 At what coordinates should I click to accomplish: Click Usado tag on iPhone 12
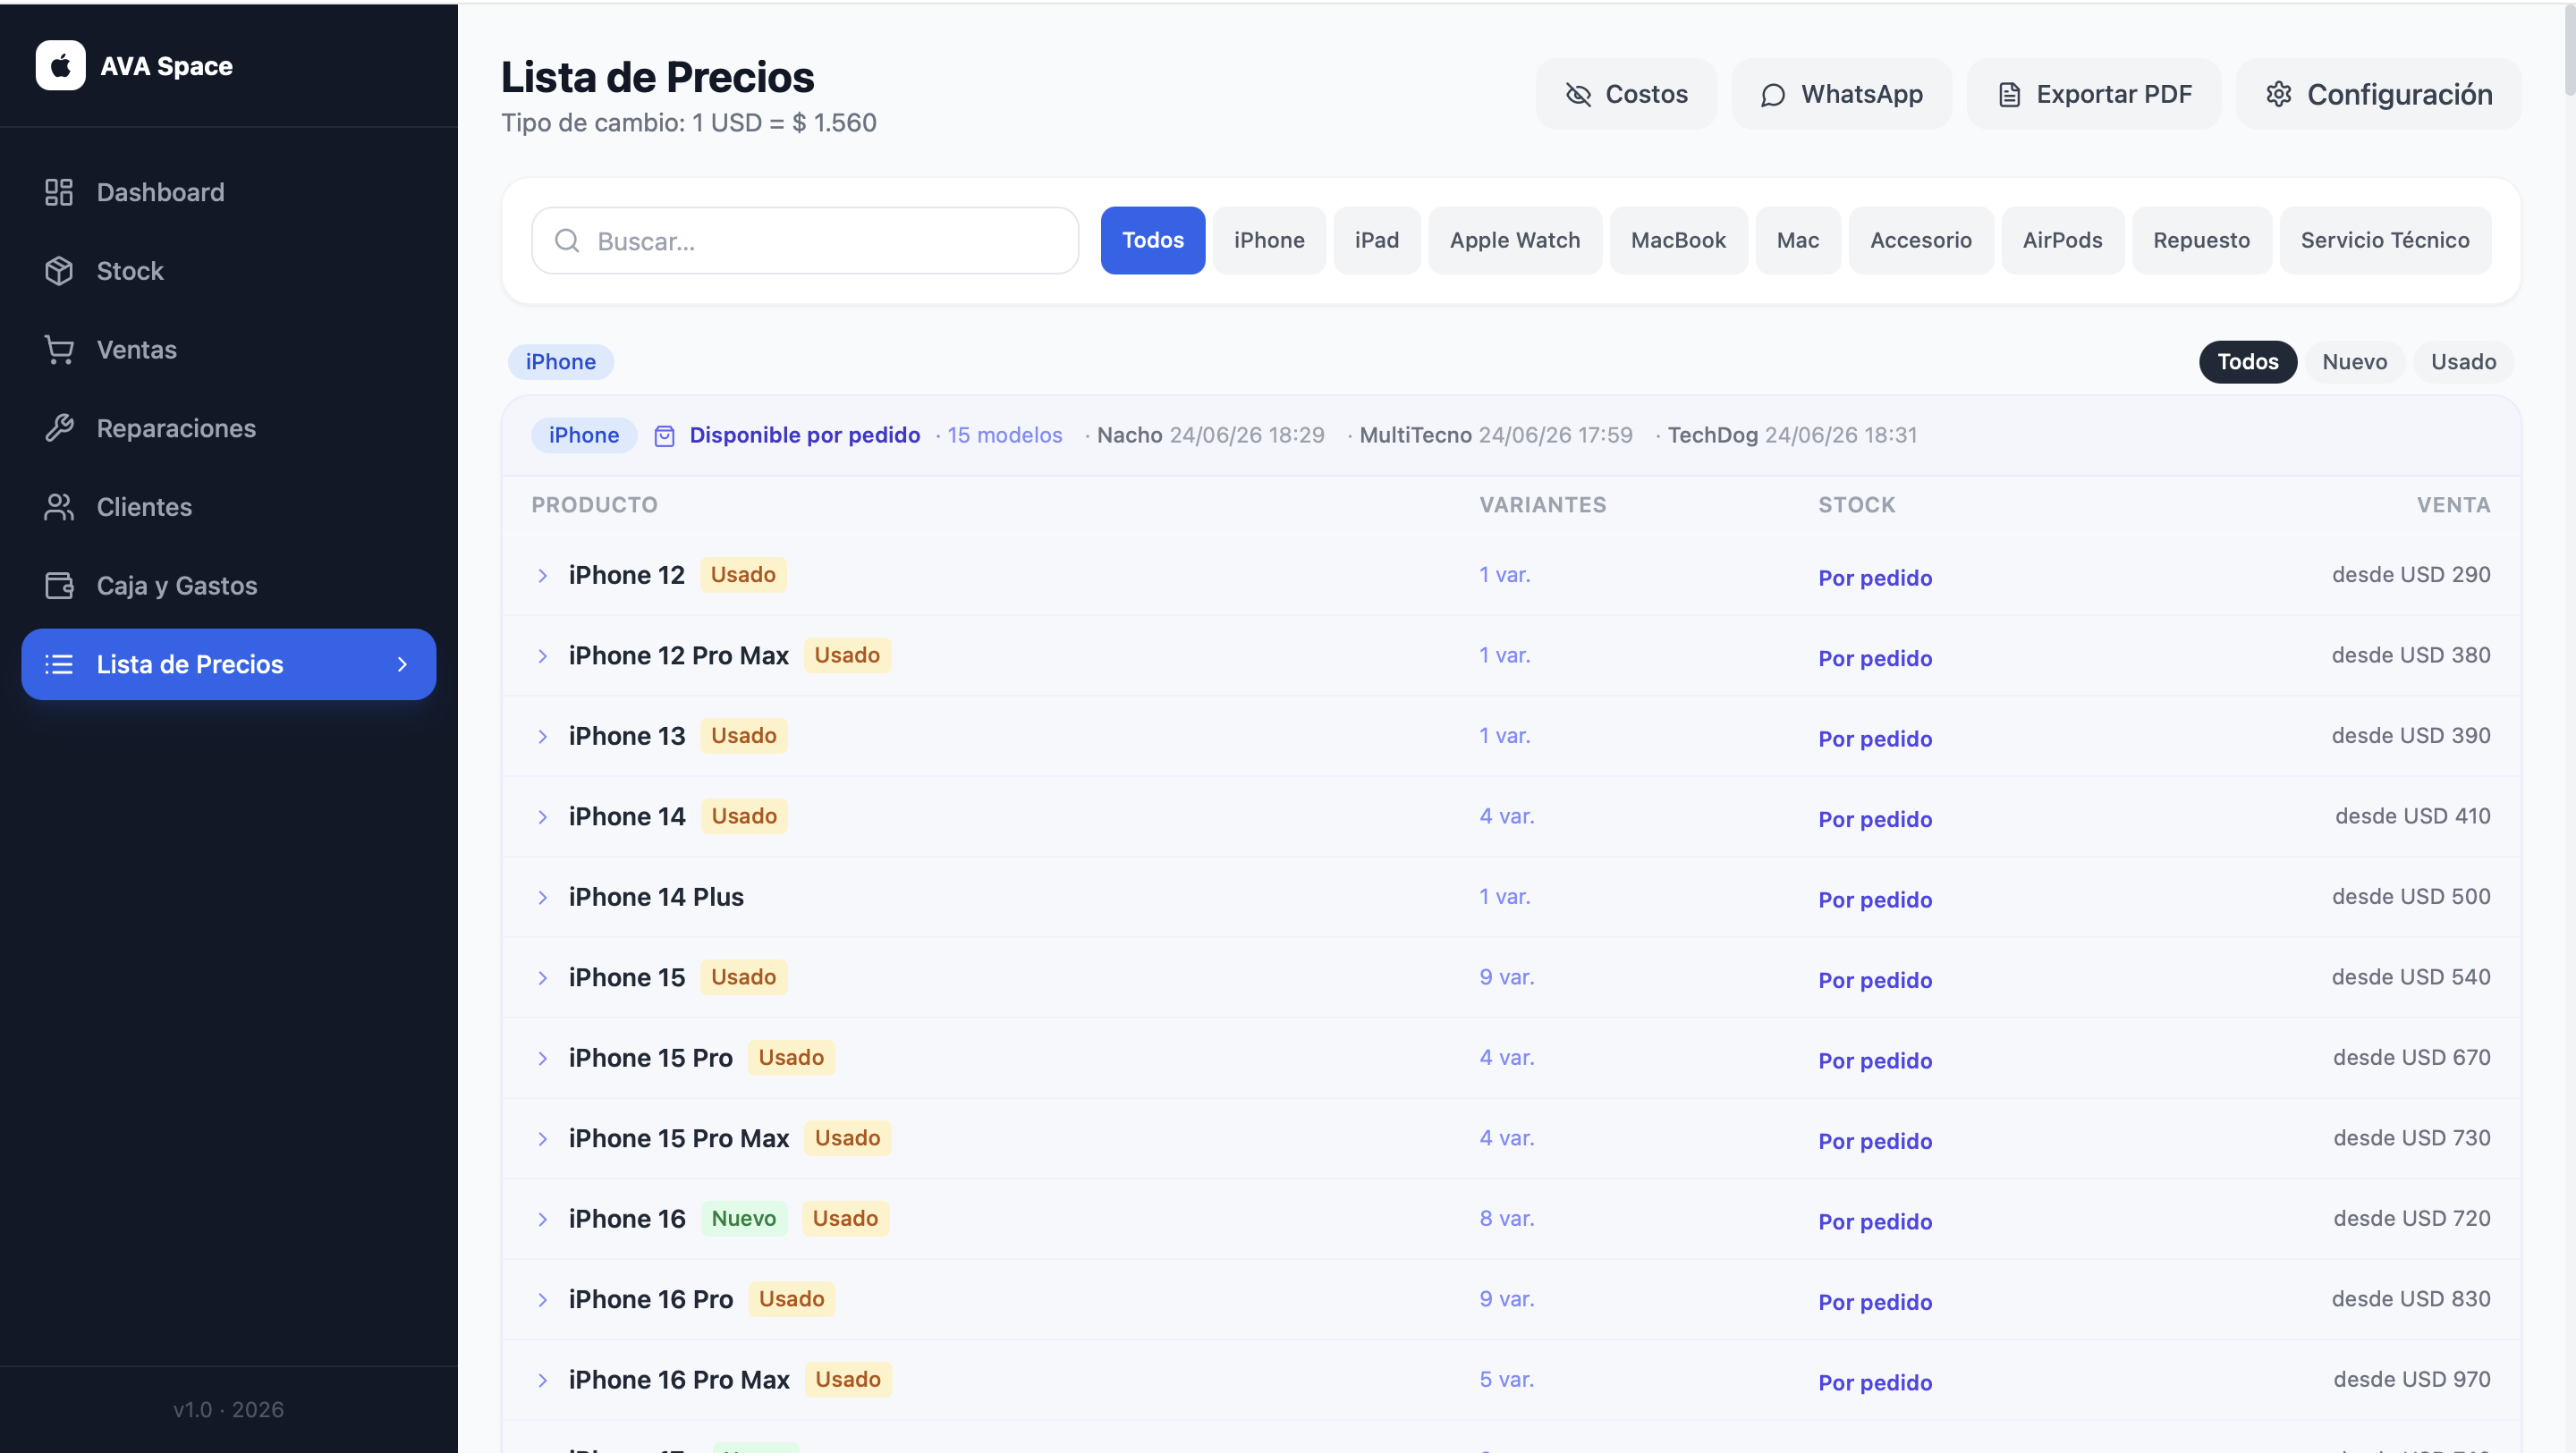[x=743, y=575]
